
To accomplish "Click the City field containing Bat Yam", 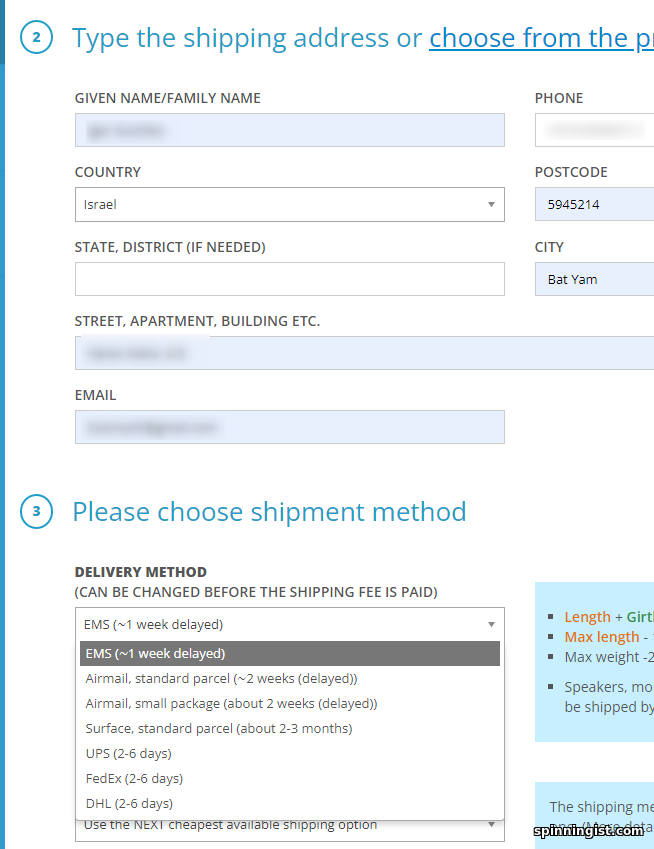I will point(594,279).
